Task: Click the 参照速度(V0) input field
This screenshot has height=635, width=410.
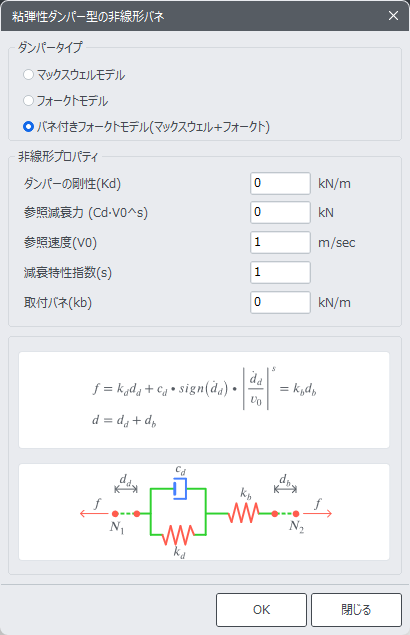Action: [280, 243]
